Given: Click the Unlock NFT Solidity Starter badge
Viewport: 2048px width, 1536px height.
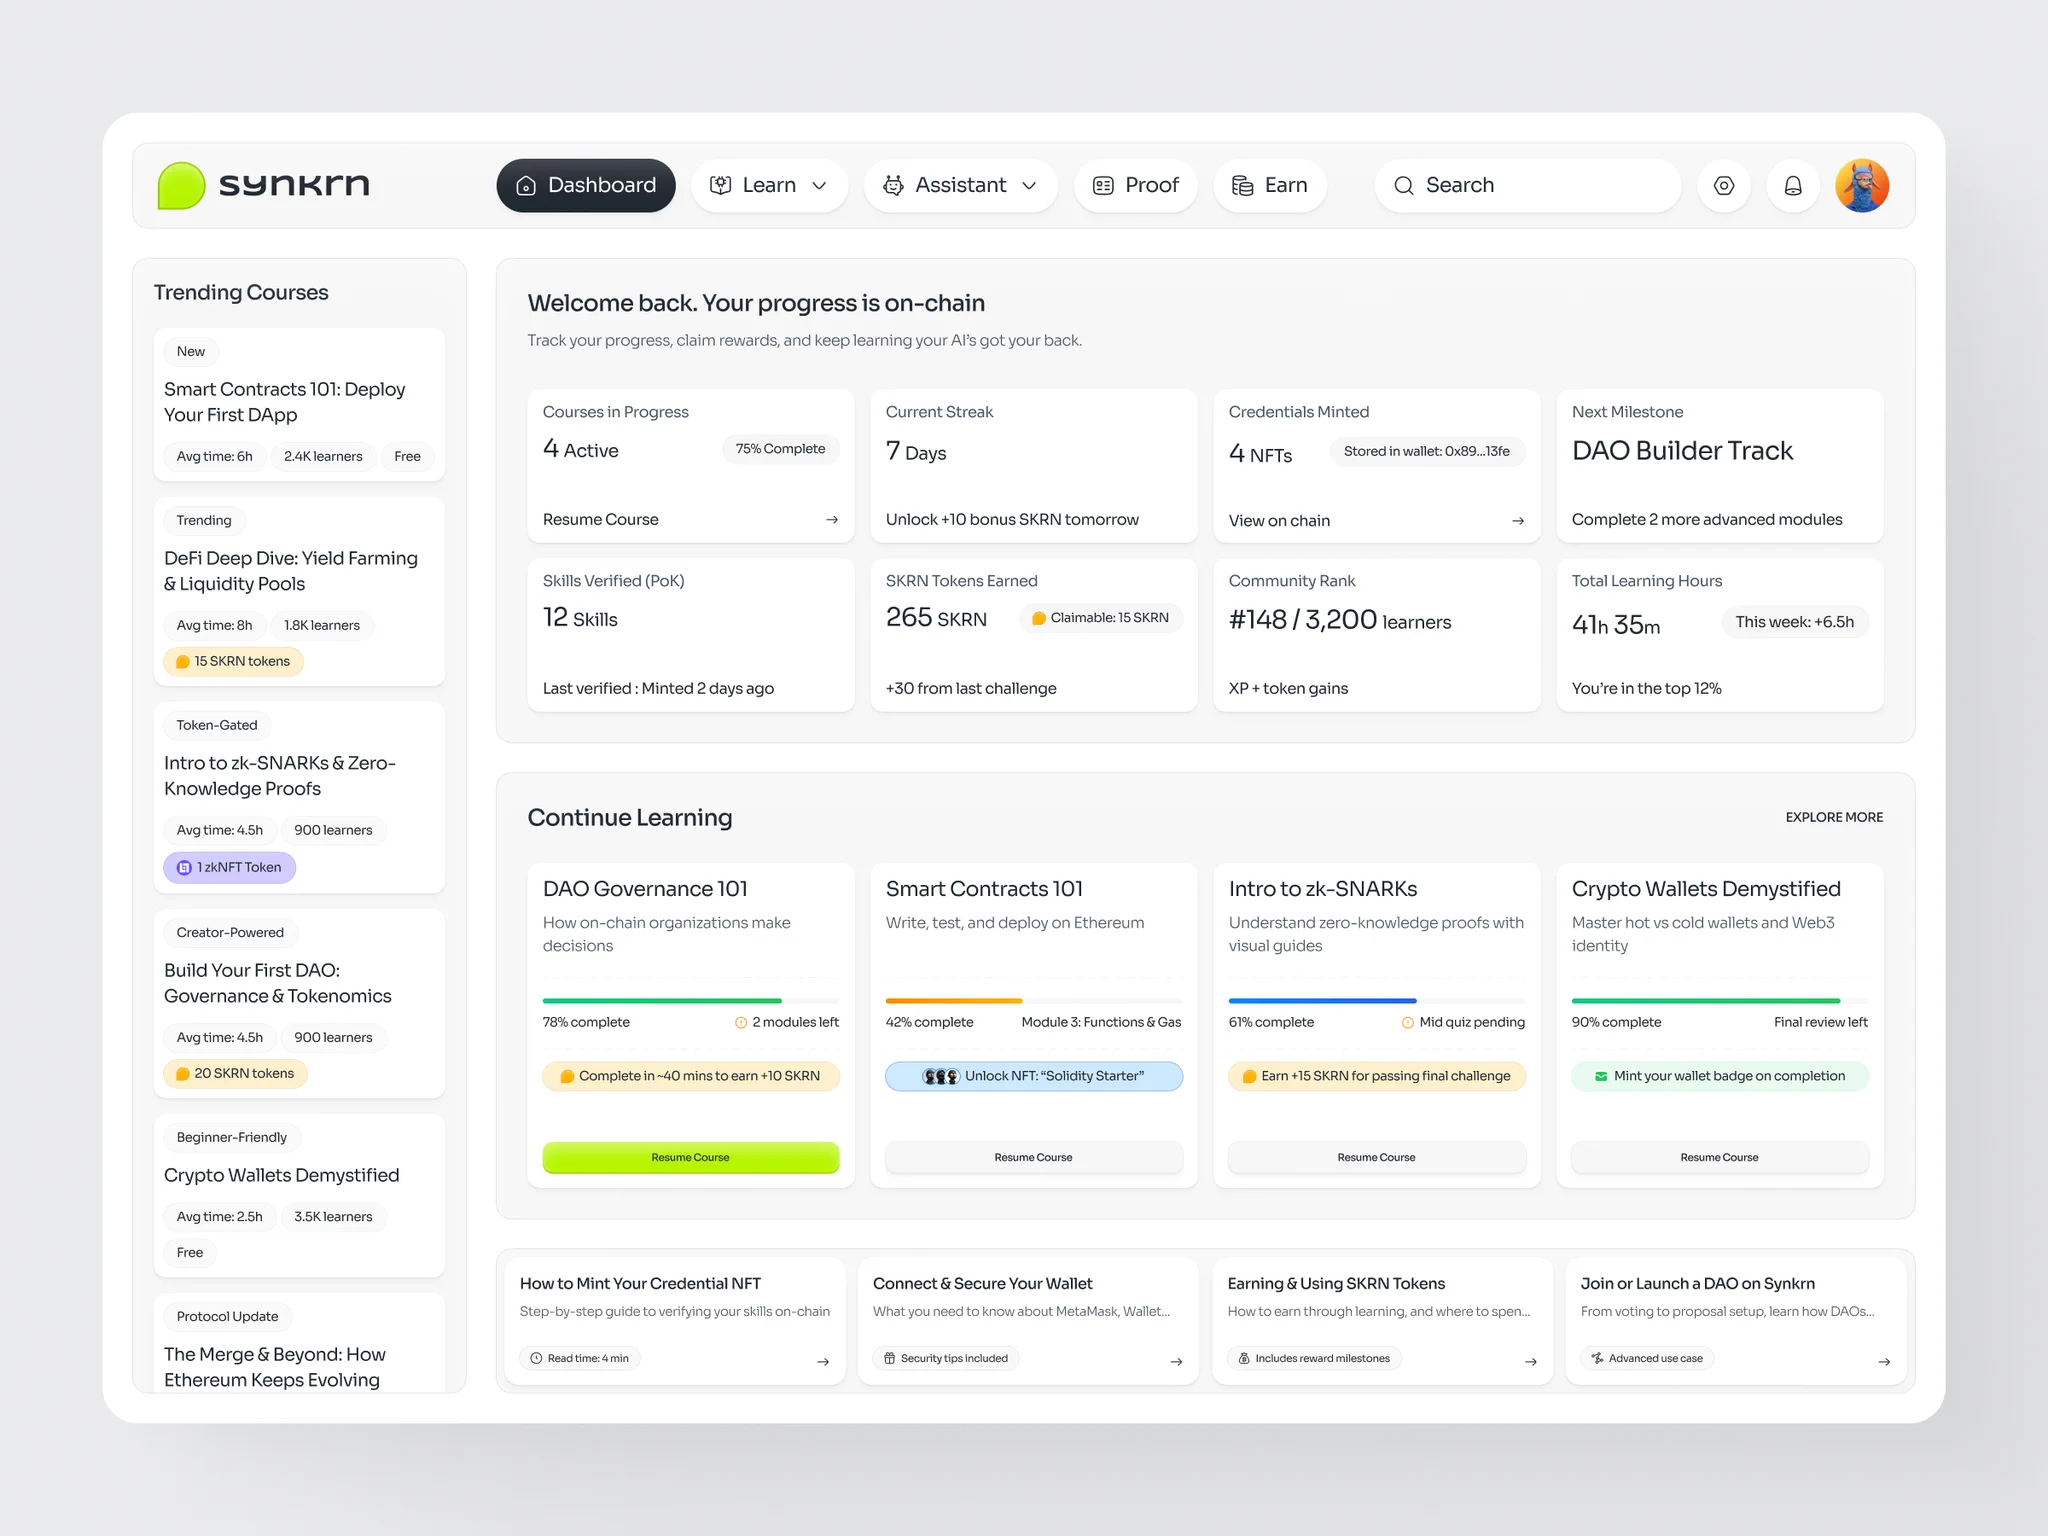Looking at the screenshot, I should (1034, 1076).
